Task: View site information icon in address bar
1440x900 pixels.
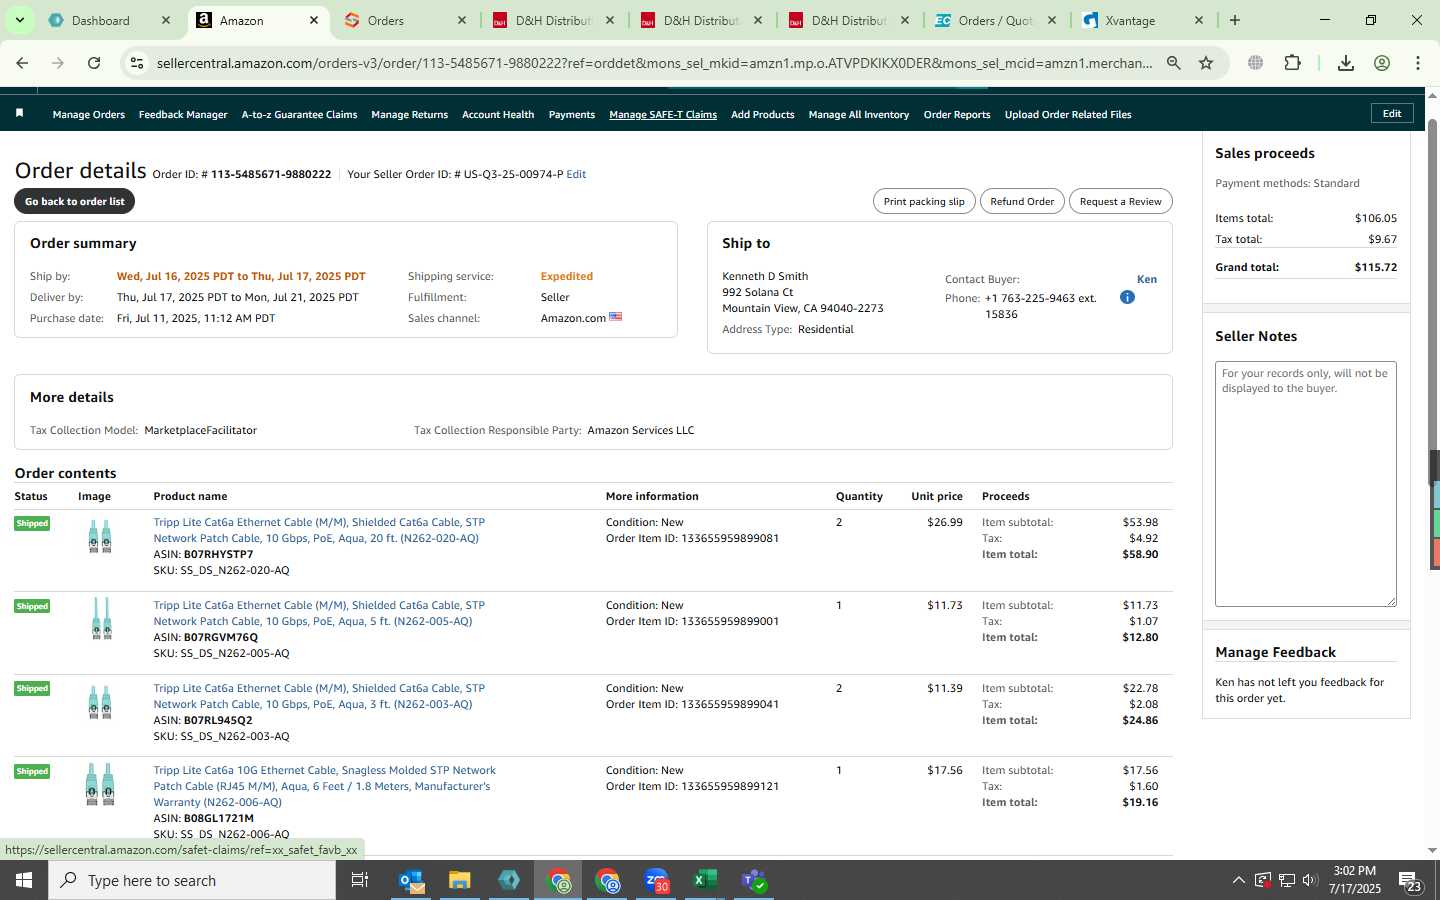Action: (x=137, y=63)
